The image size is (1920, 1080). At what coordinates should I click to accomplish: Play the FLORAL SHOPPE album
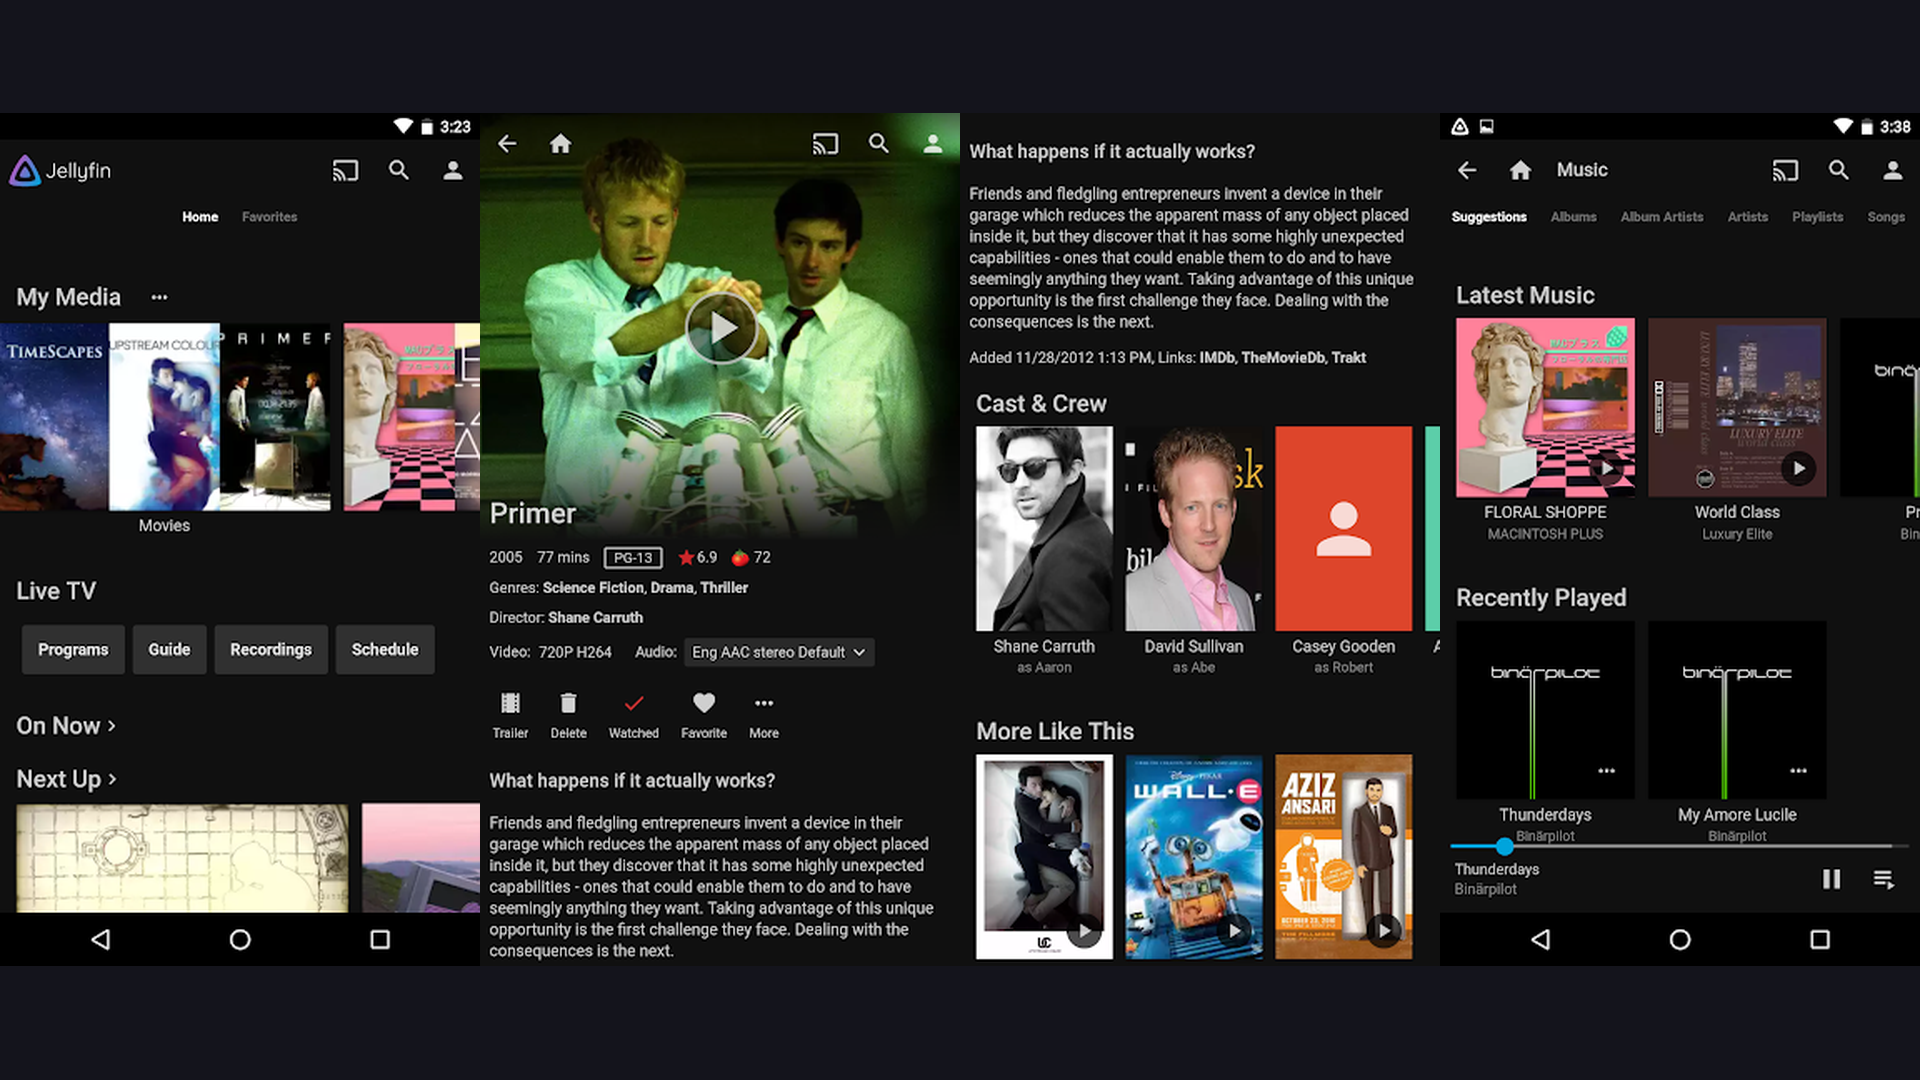(1606, 468)
